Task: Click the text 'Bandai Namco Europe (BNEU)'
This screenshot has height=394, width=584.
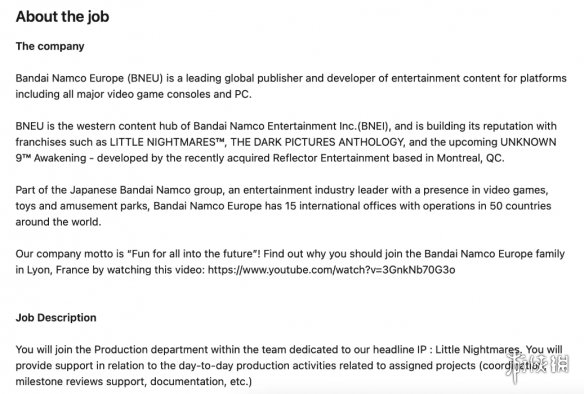Action: pos(89,78)
